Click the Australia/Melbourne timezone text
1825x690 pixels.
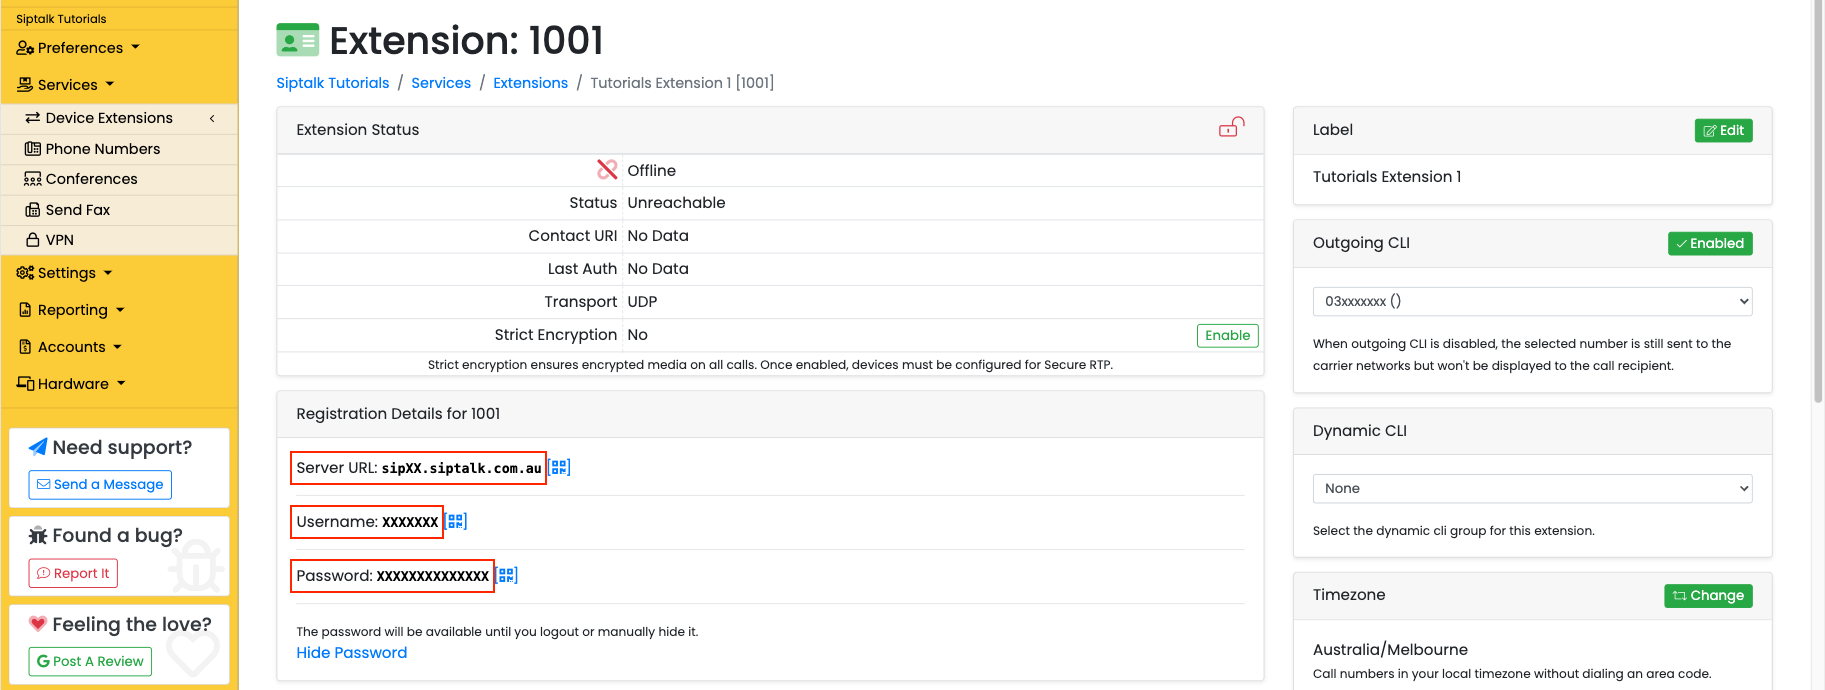(x=1390, y=649)
